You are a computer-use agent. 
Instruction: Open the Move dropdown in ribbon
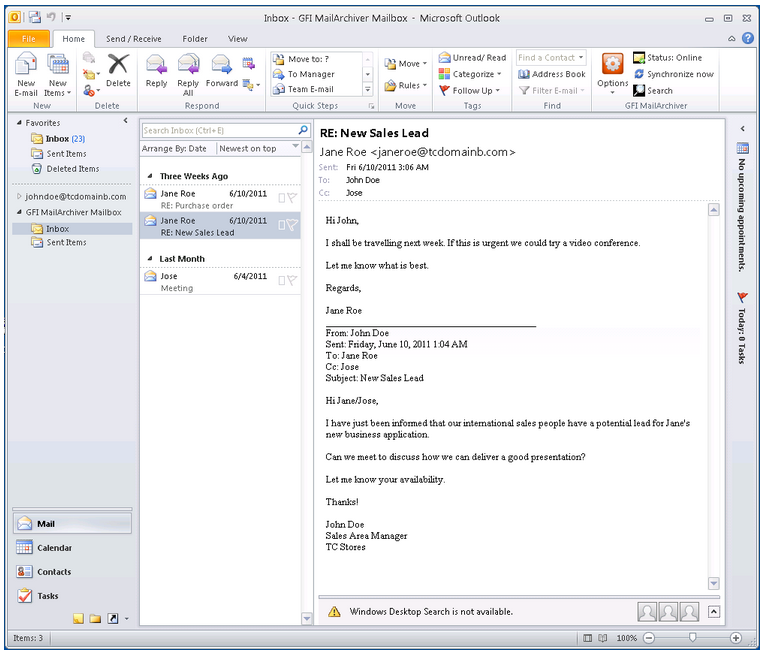point(405,64)
